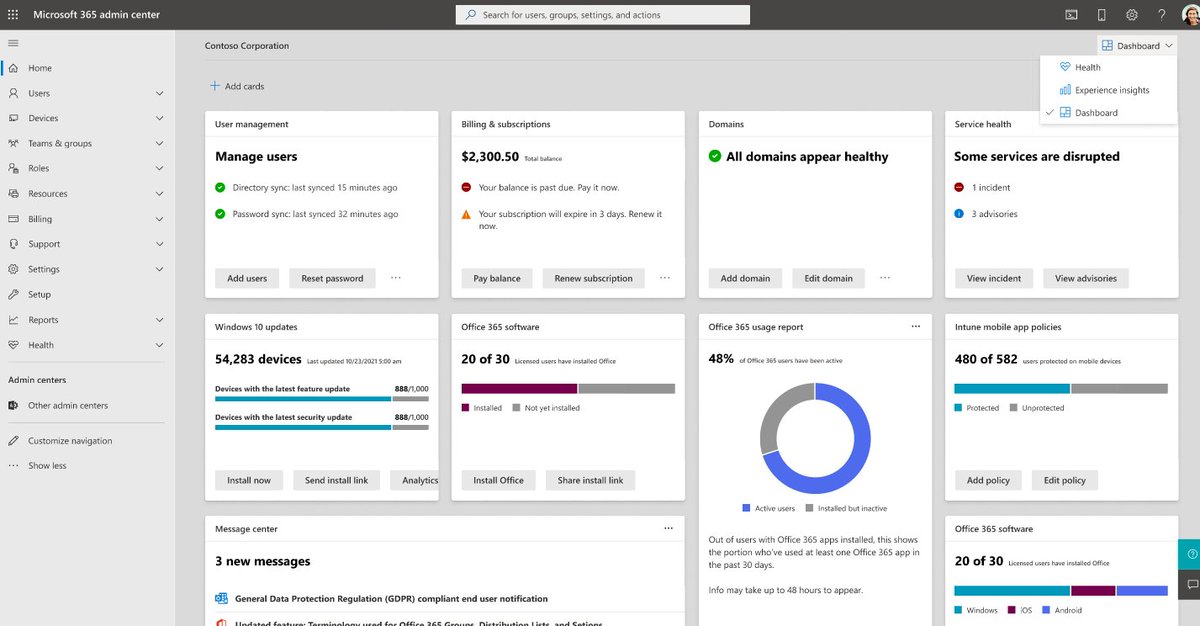
Task: Click the Office 365 usage donut chart
Action: 815,438
